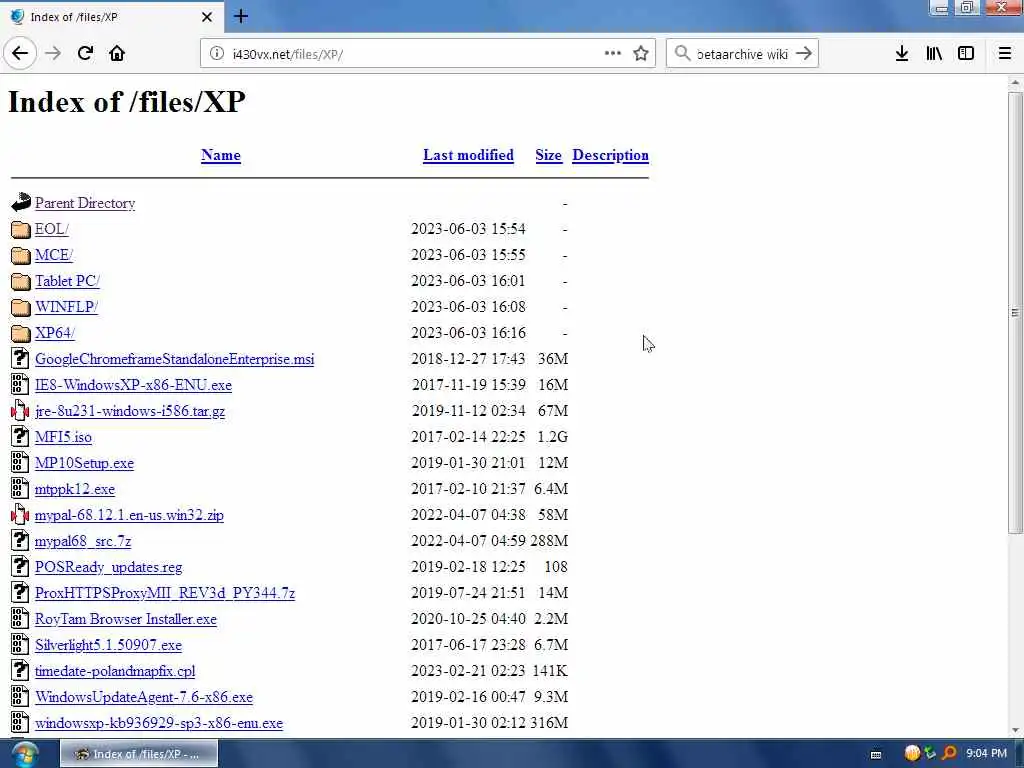
Task: Click the search magnifier icon
Action: pyautogui.click(x=682, y=54)
